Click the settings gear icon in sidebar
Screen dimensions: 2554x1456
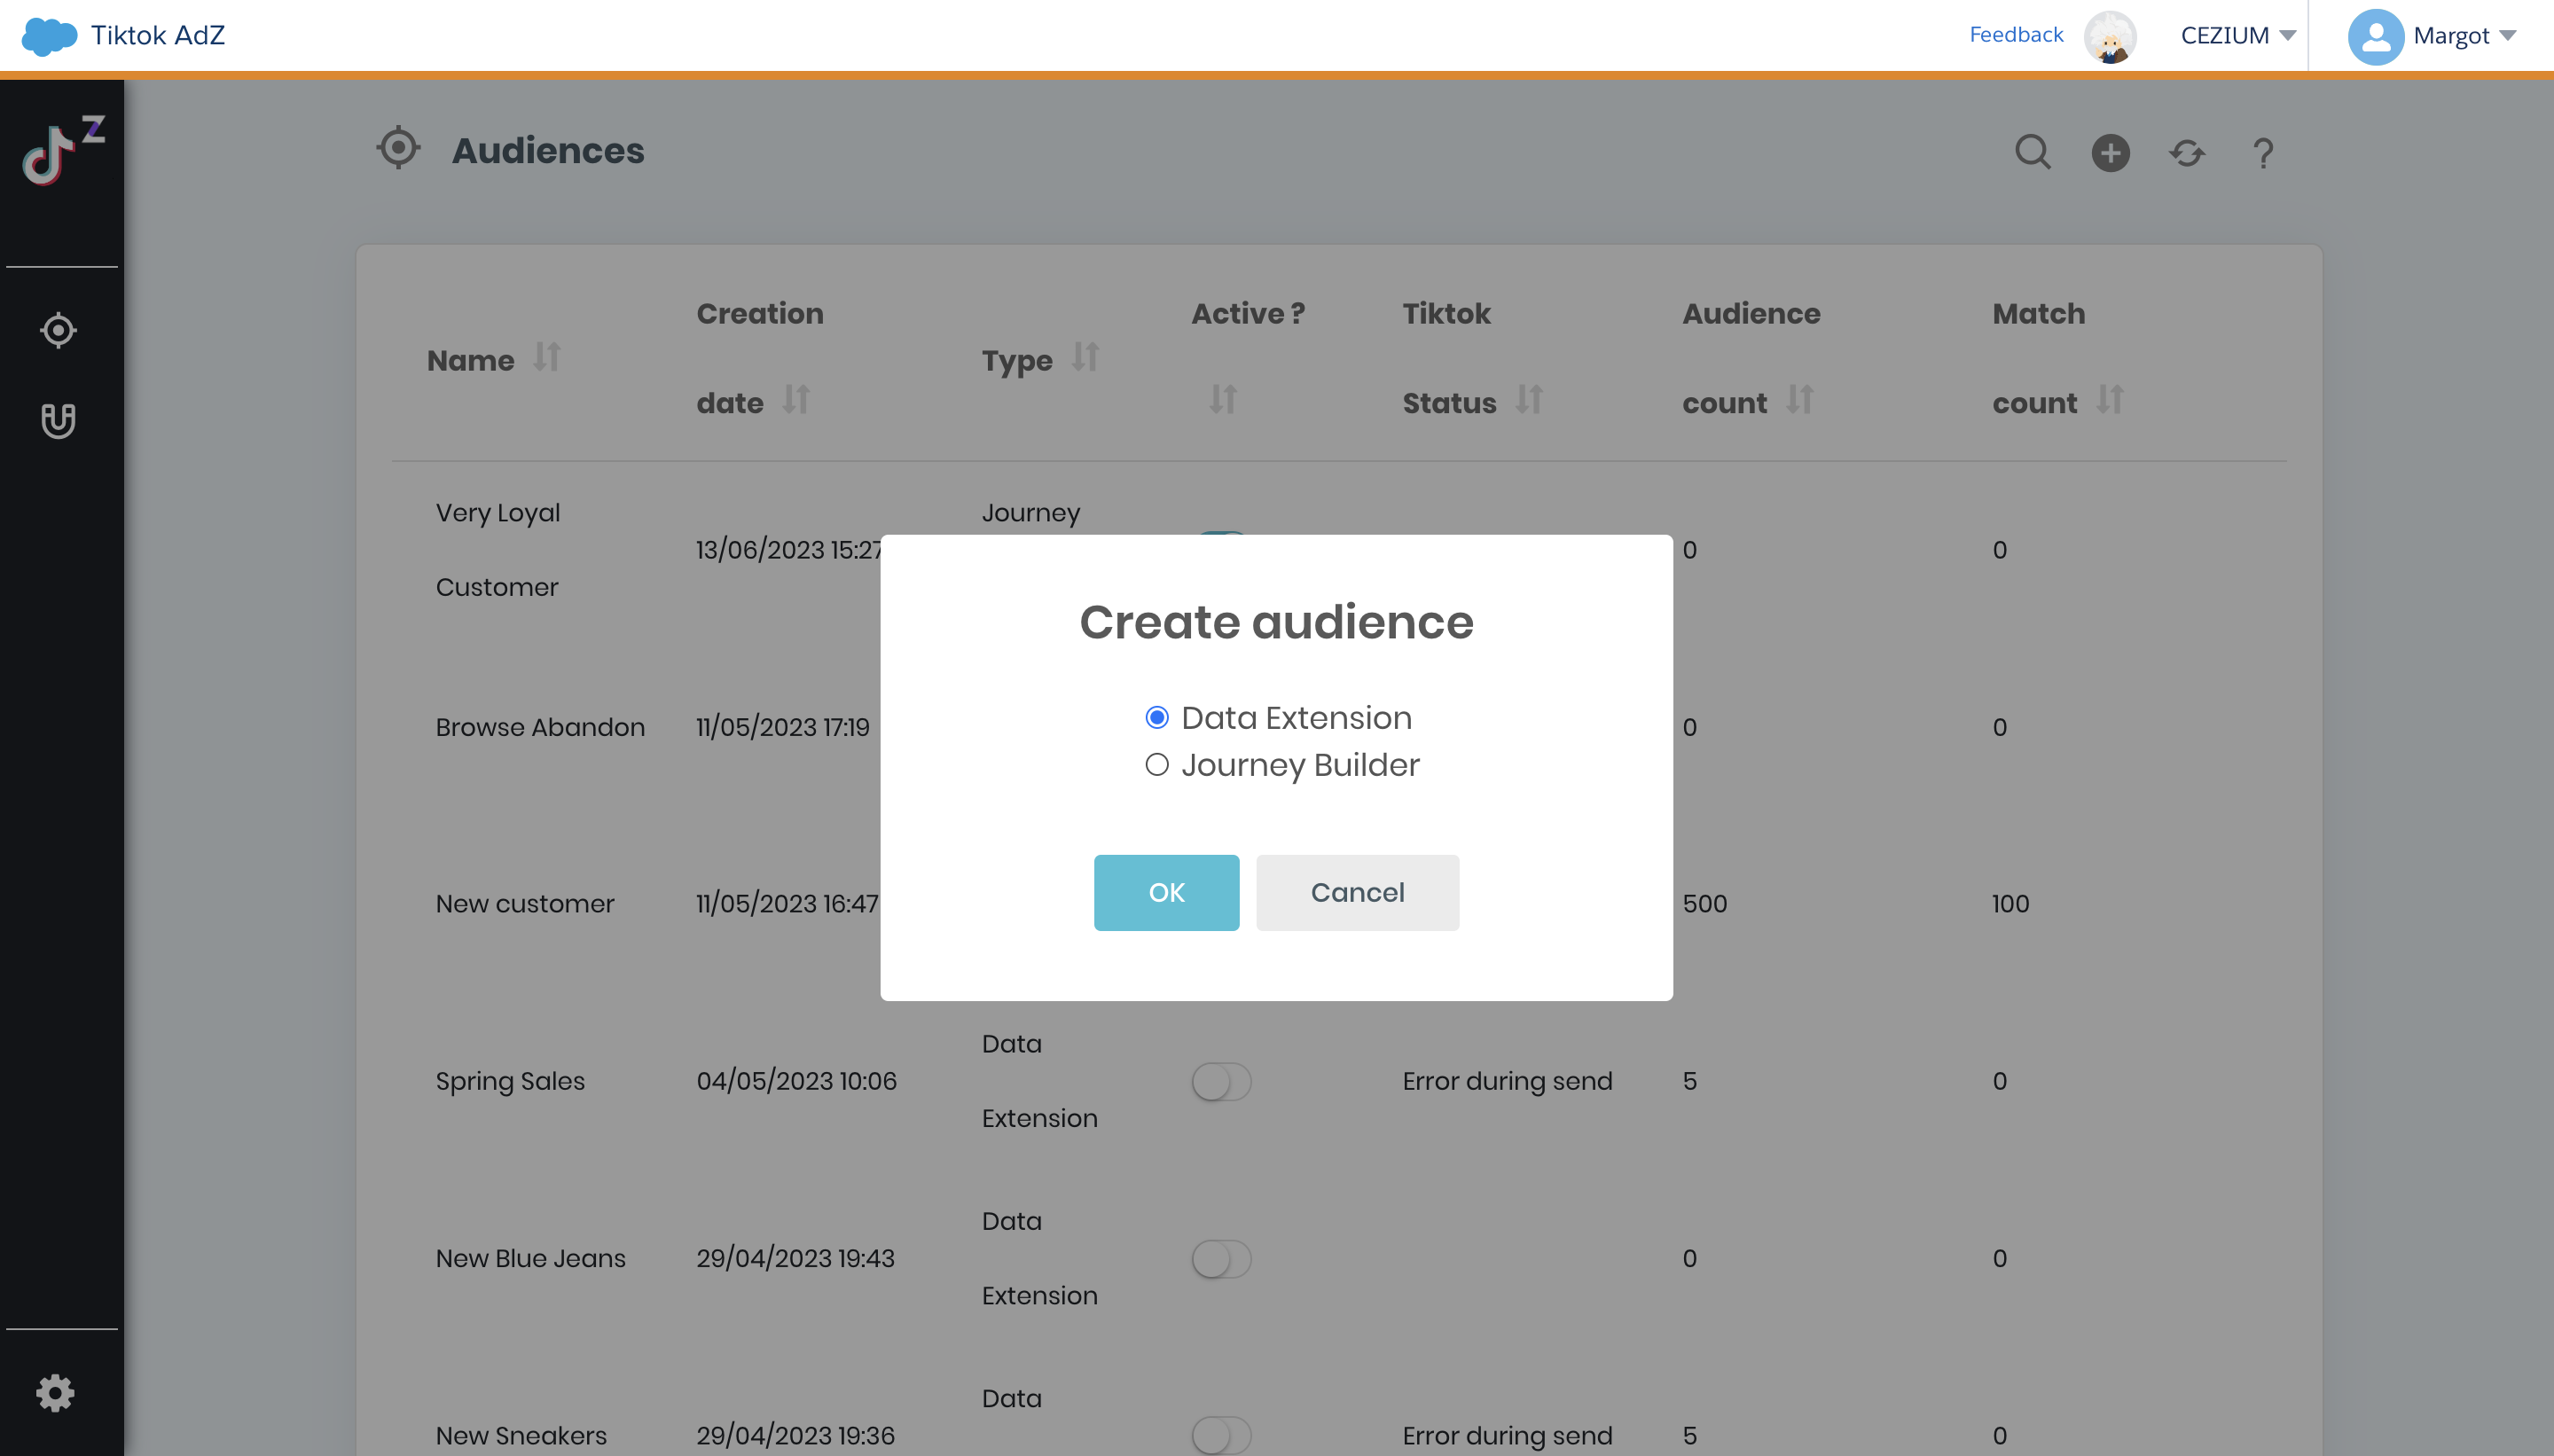(54, 1393)
